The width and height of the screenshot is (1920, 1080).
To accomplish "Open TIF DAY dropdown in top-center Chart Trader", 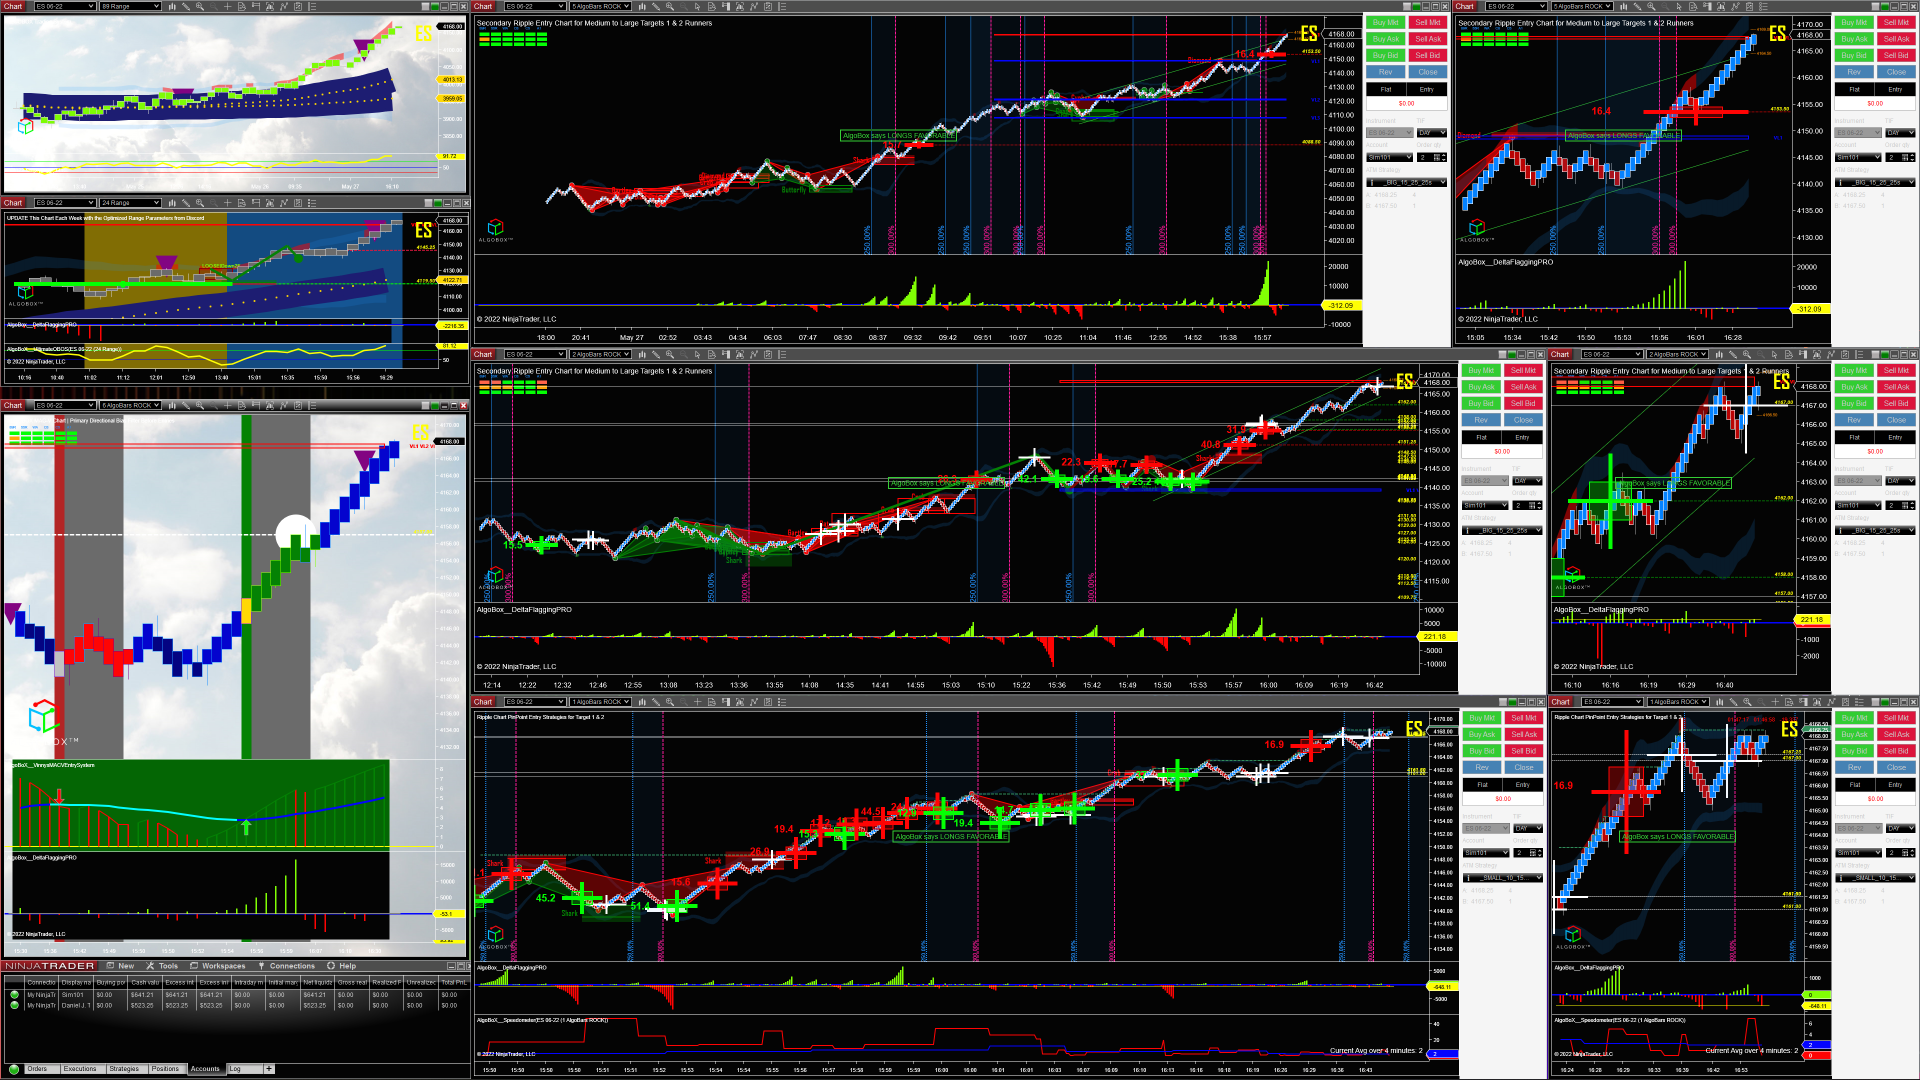I will click(x=1431, y=133).
